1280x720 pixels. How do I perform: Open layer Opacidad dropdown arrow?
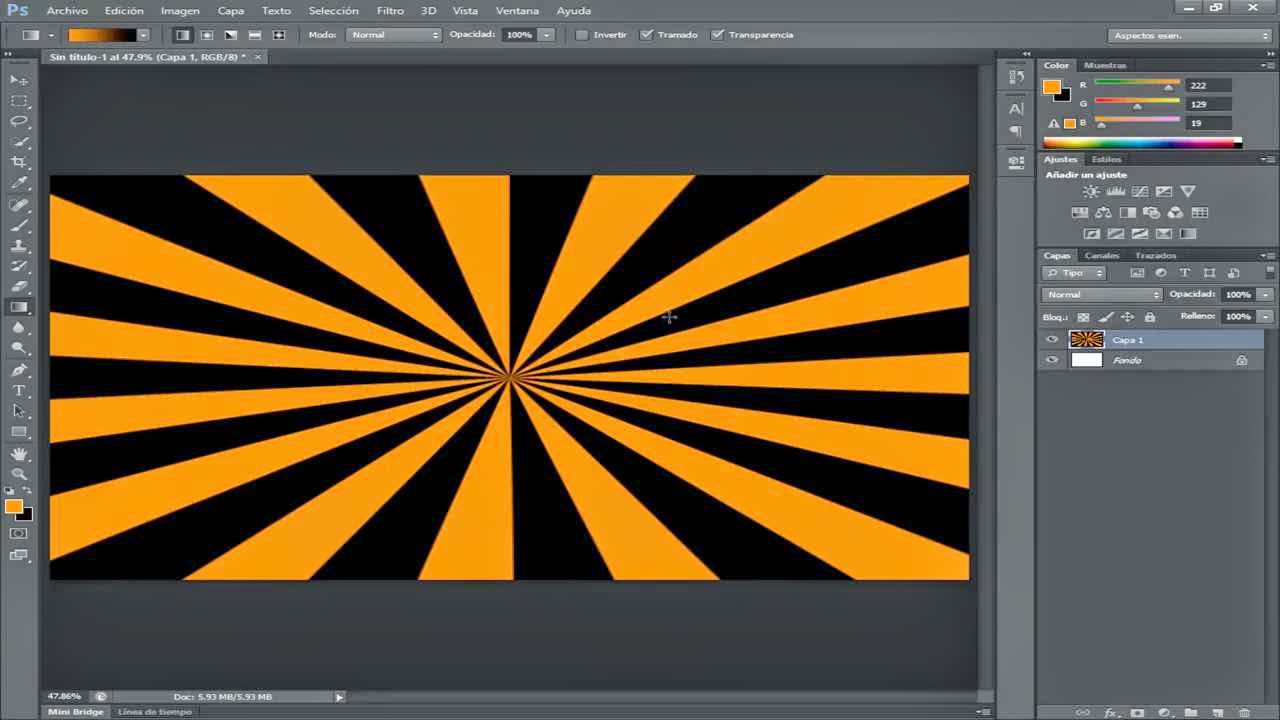click(x=1266, y=295)
